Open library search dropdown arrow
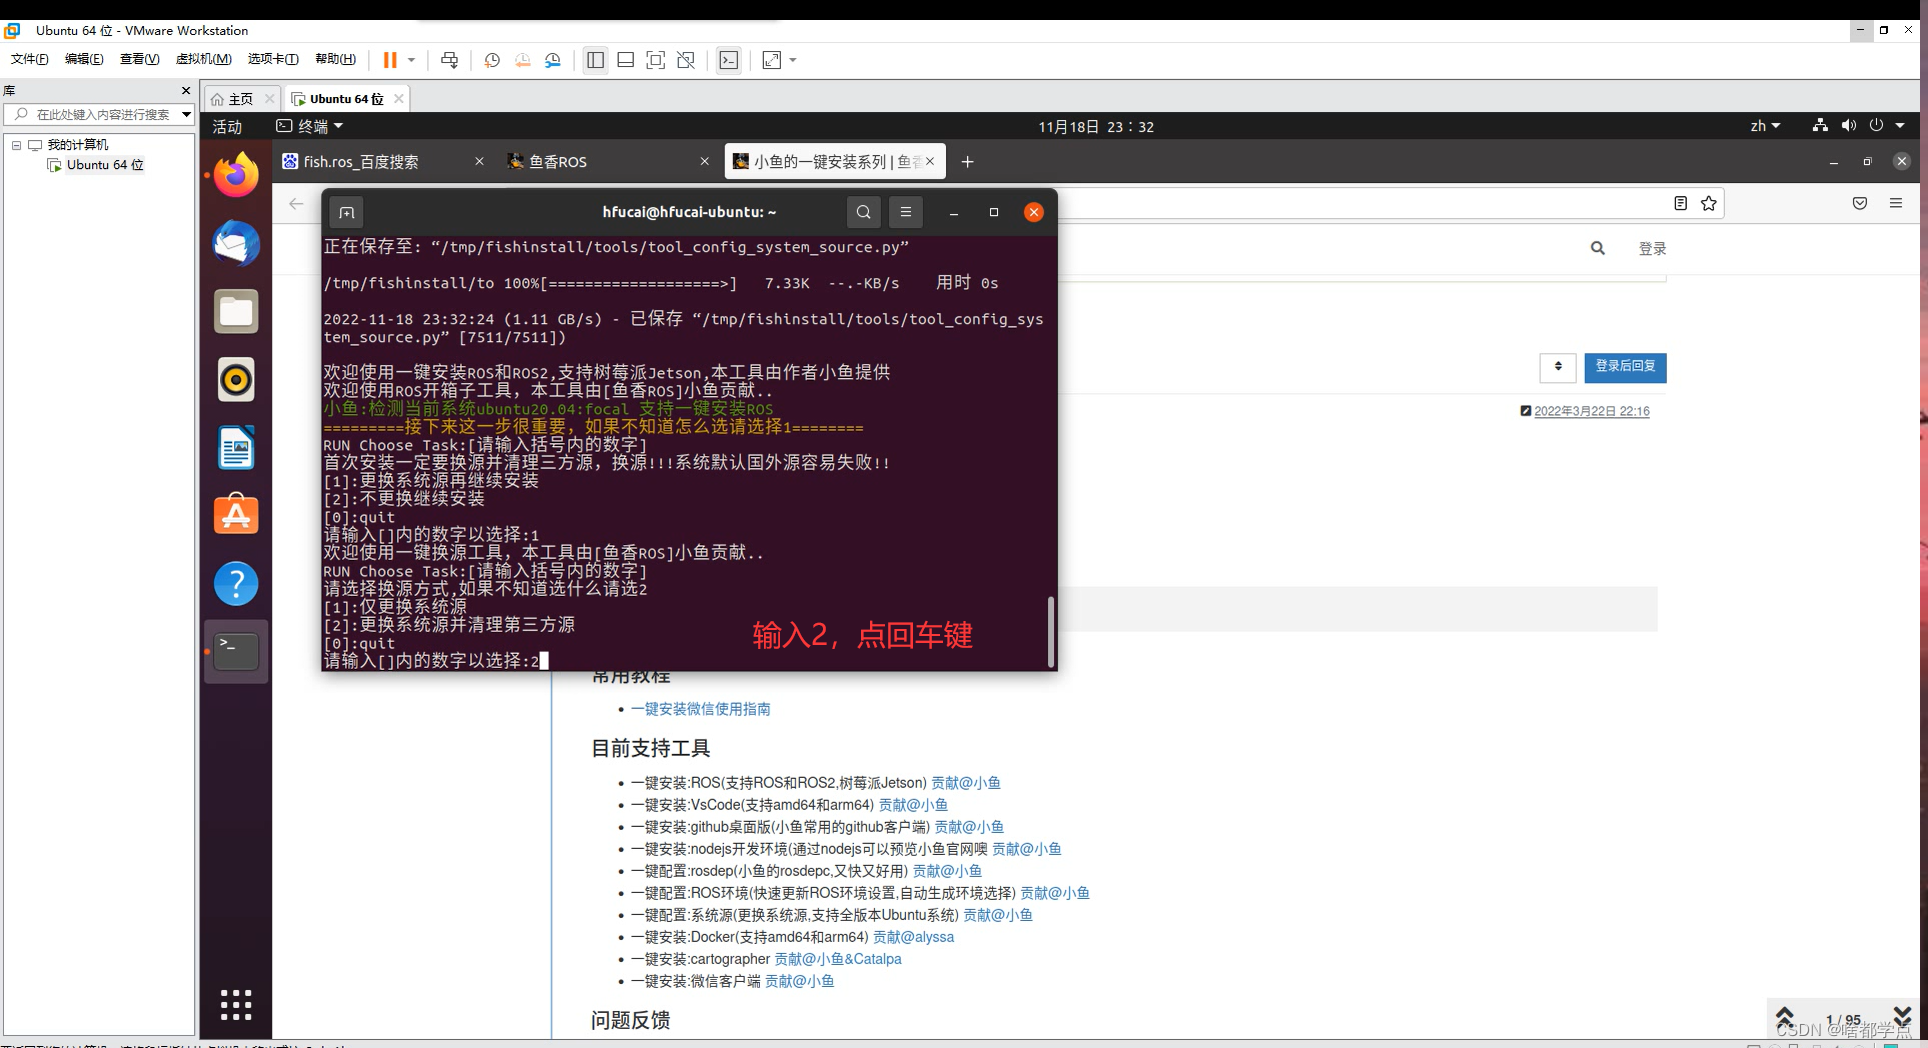 [x=186, y=114]
